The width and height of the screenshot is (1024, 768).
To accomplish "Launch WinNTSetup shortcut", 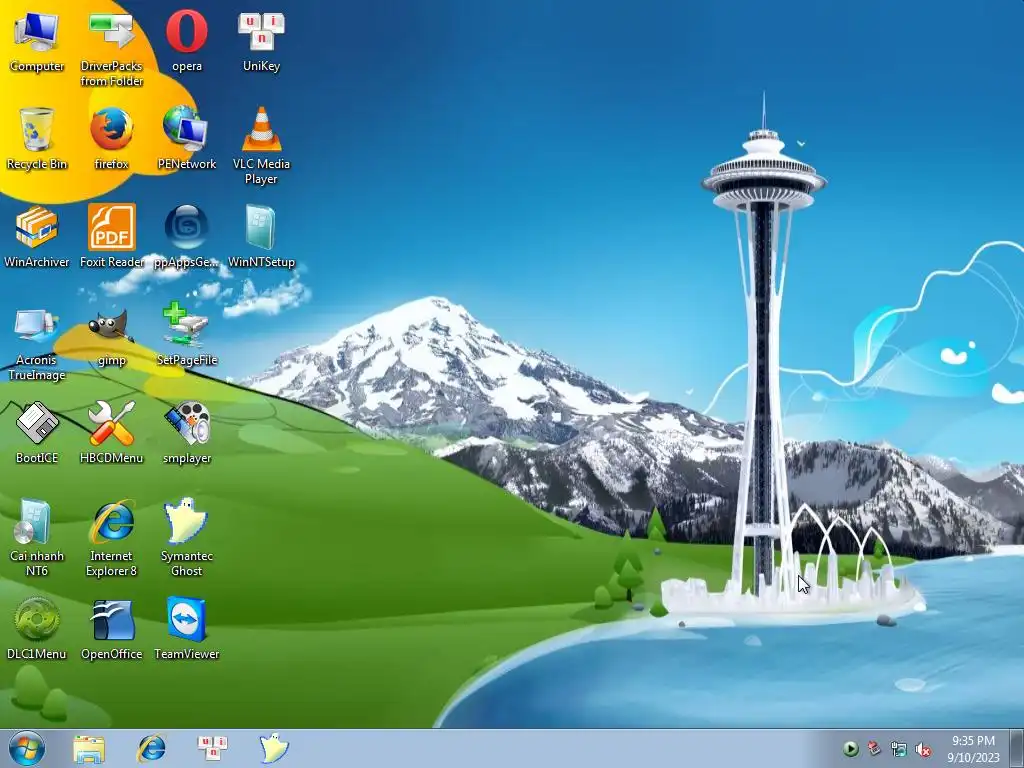I will 261,236.
